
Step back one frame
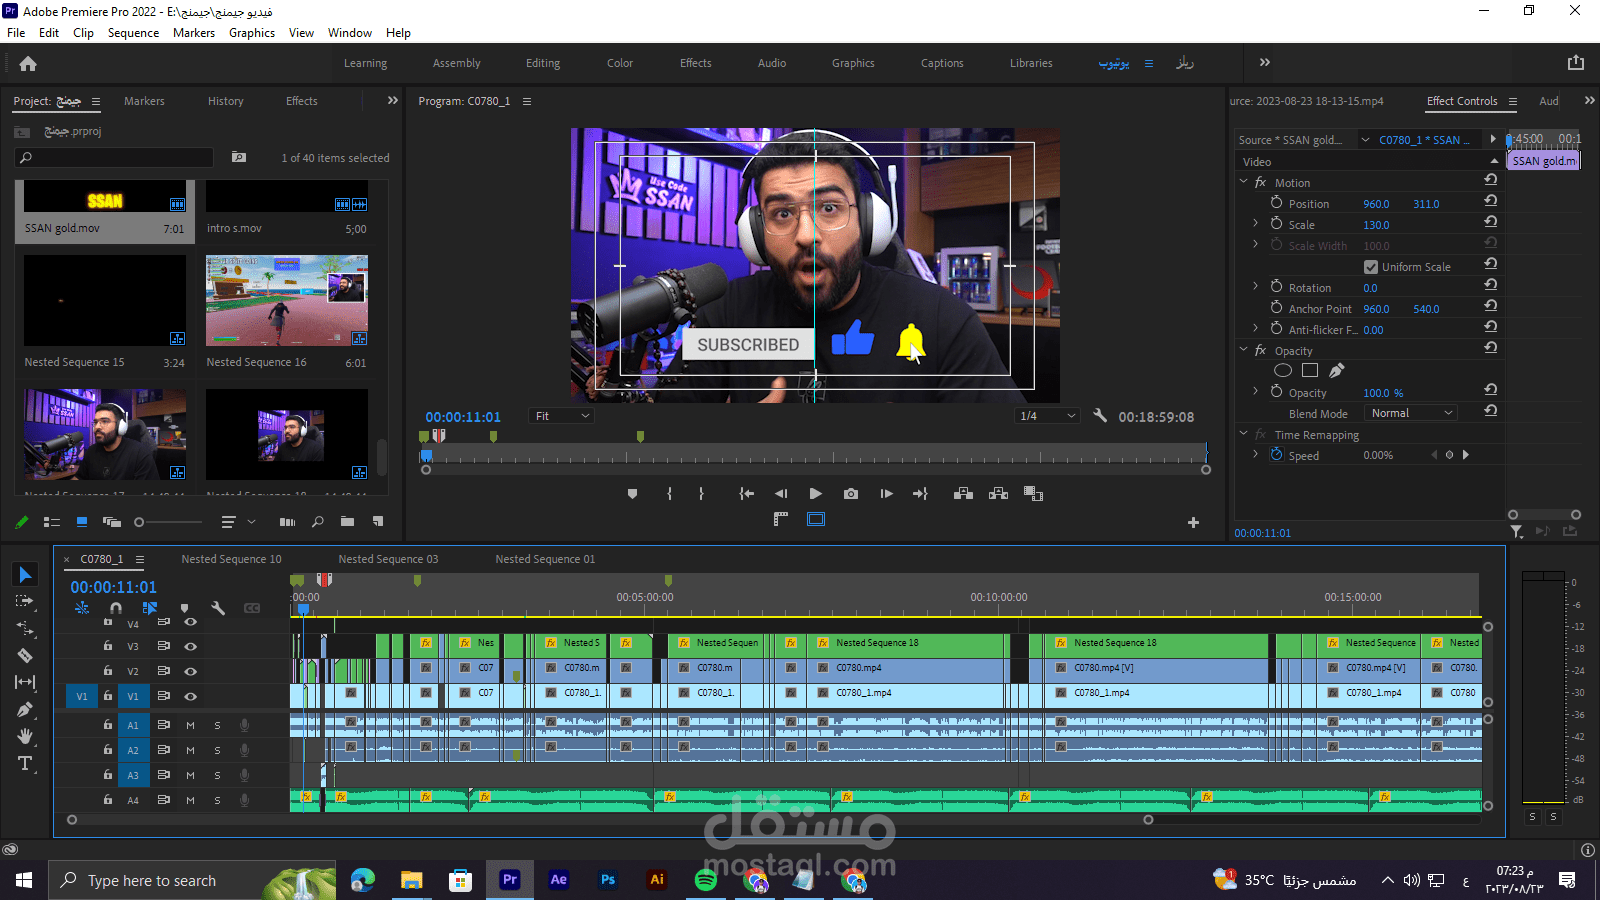(x=781, y=493)
